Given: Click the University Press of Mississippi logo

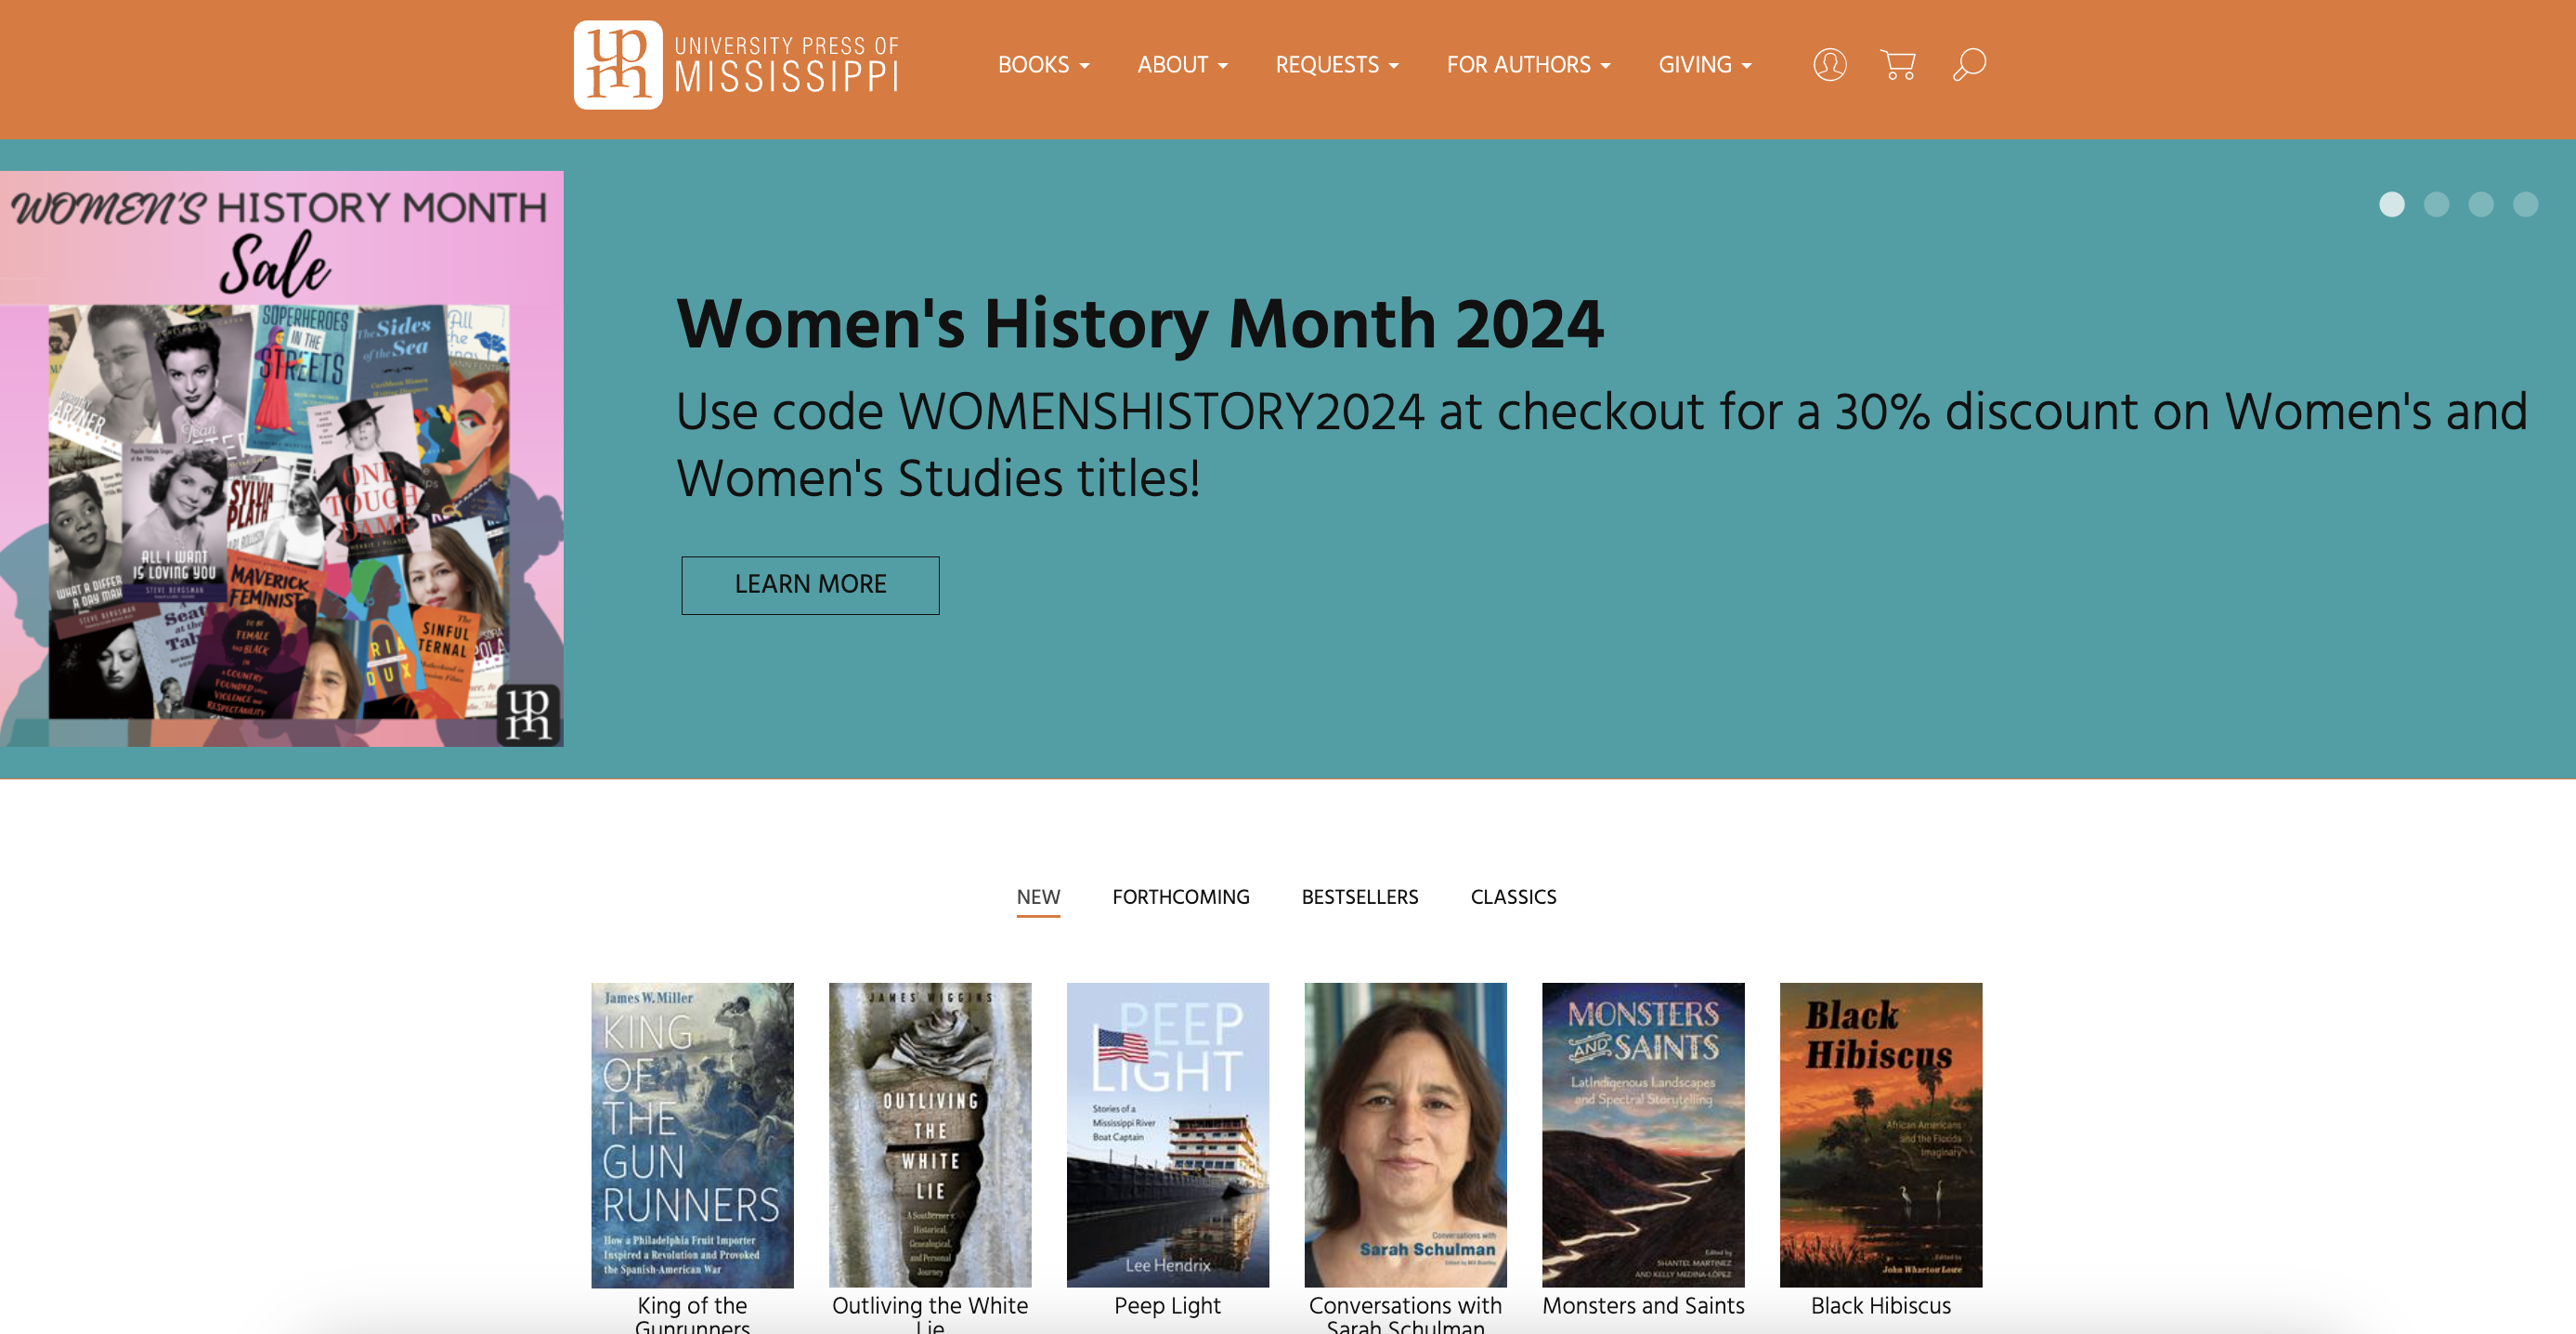Looking at the screenshot, I should click(x=737, y=65).
